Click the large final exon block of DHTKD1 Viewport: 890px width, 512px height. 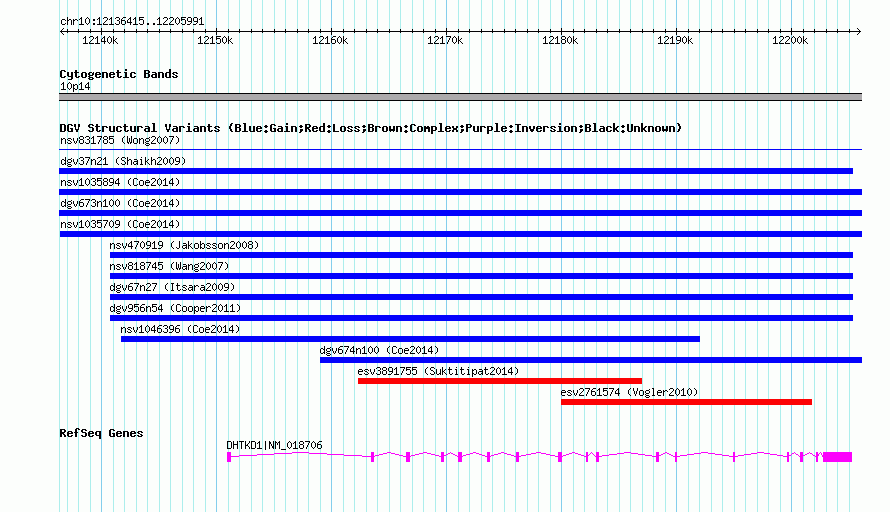838,457
